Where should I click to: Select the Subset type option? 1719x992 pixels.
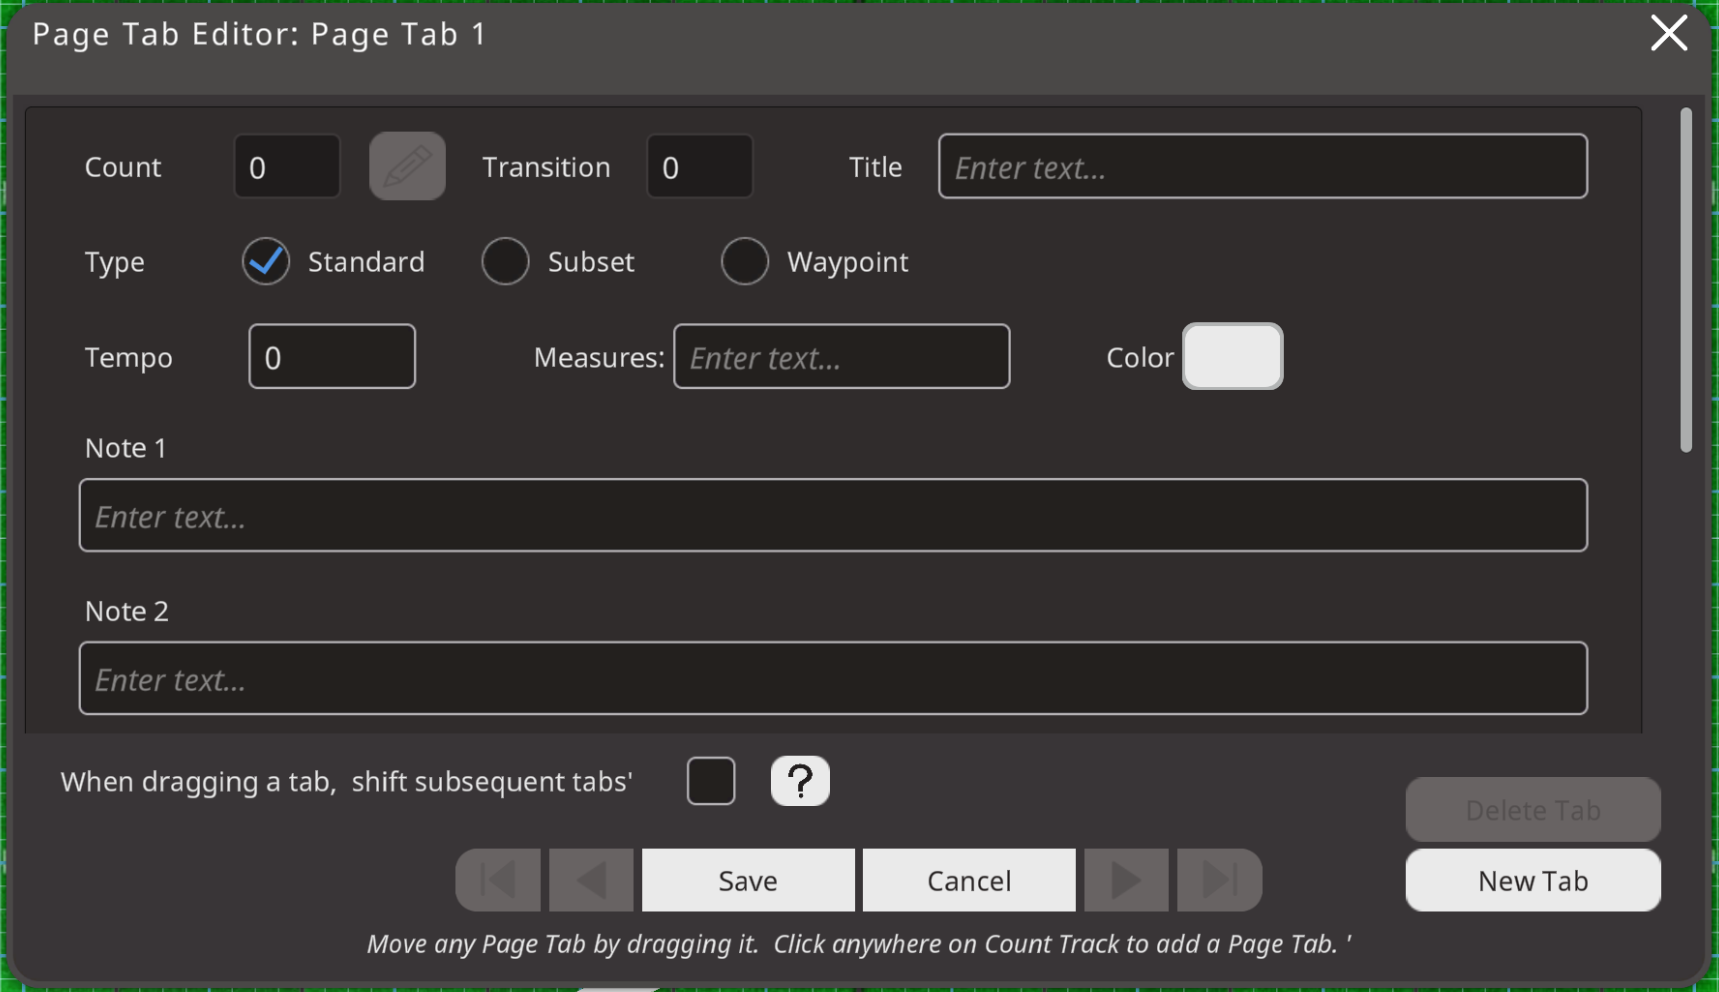point(505,262)
